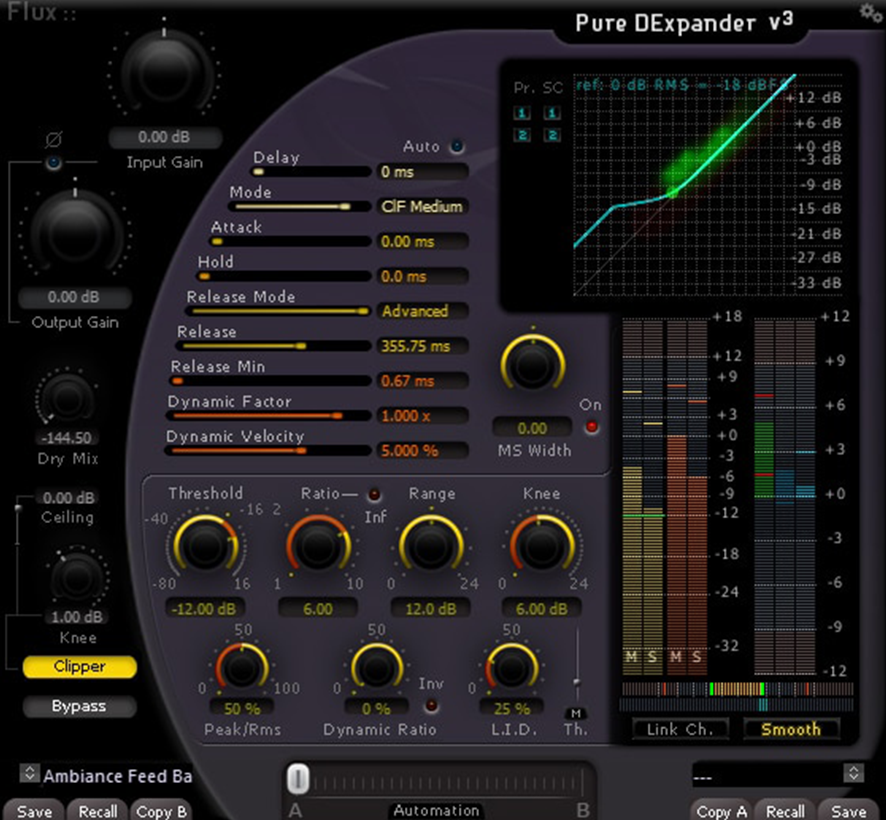Open the Ambiance Feed Back preset menu
Viewport: 886px width, 820px height.
coord(110,775)
